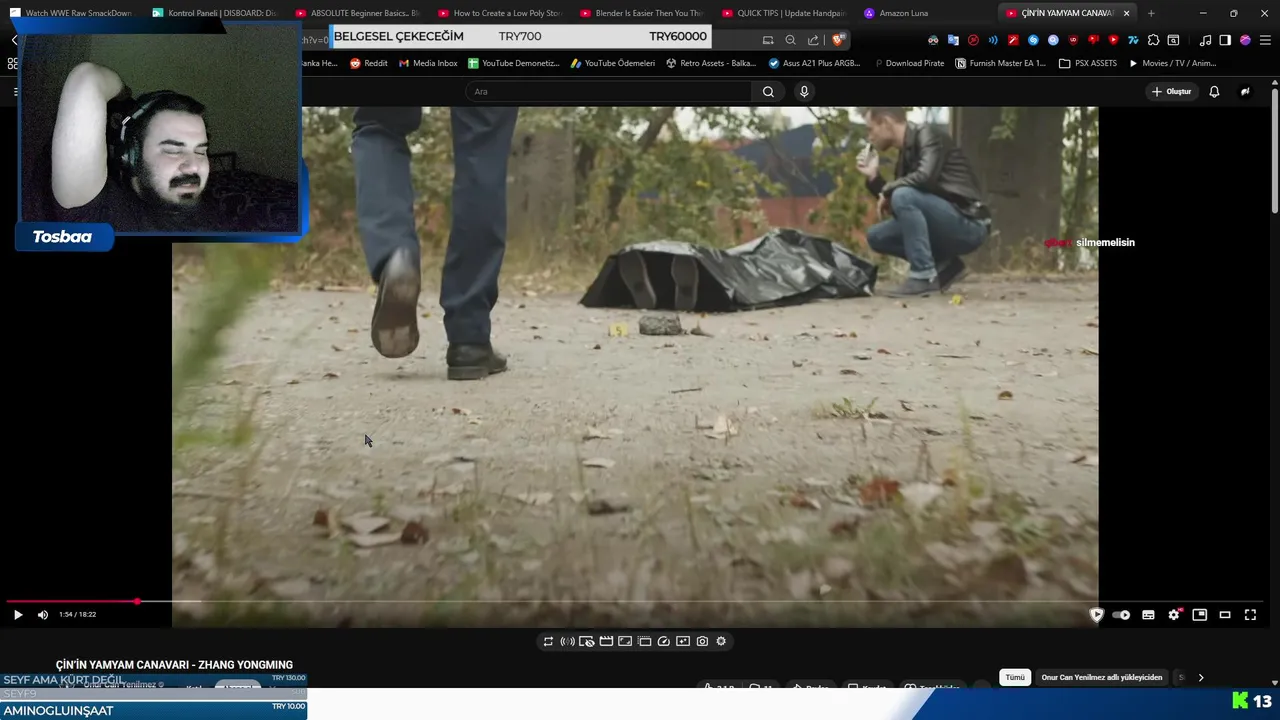The image size is (1280, 720).
Task: Open player settings gear
Action: tap(1174, 615)
